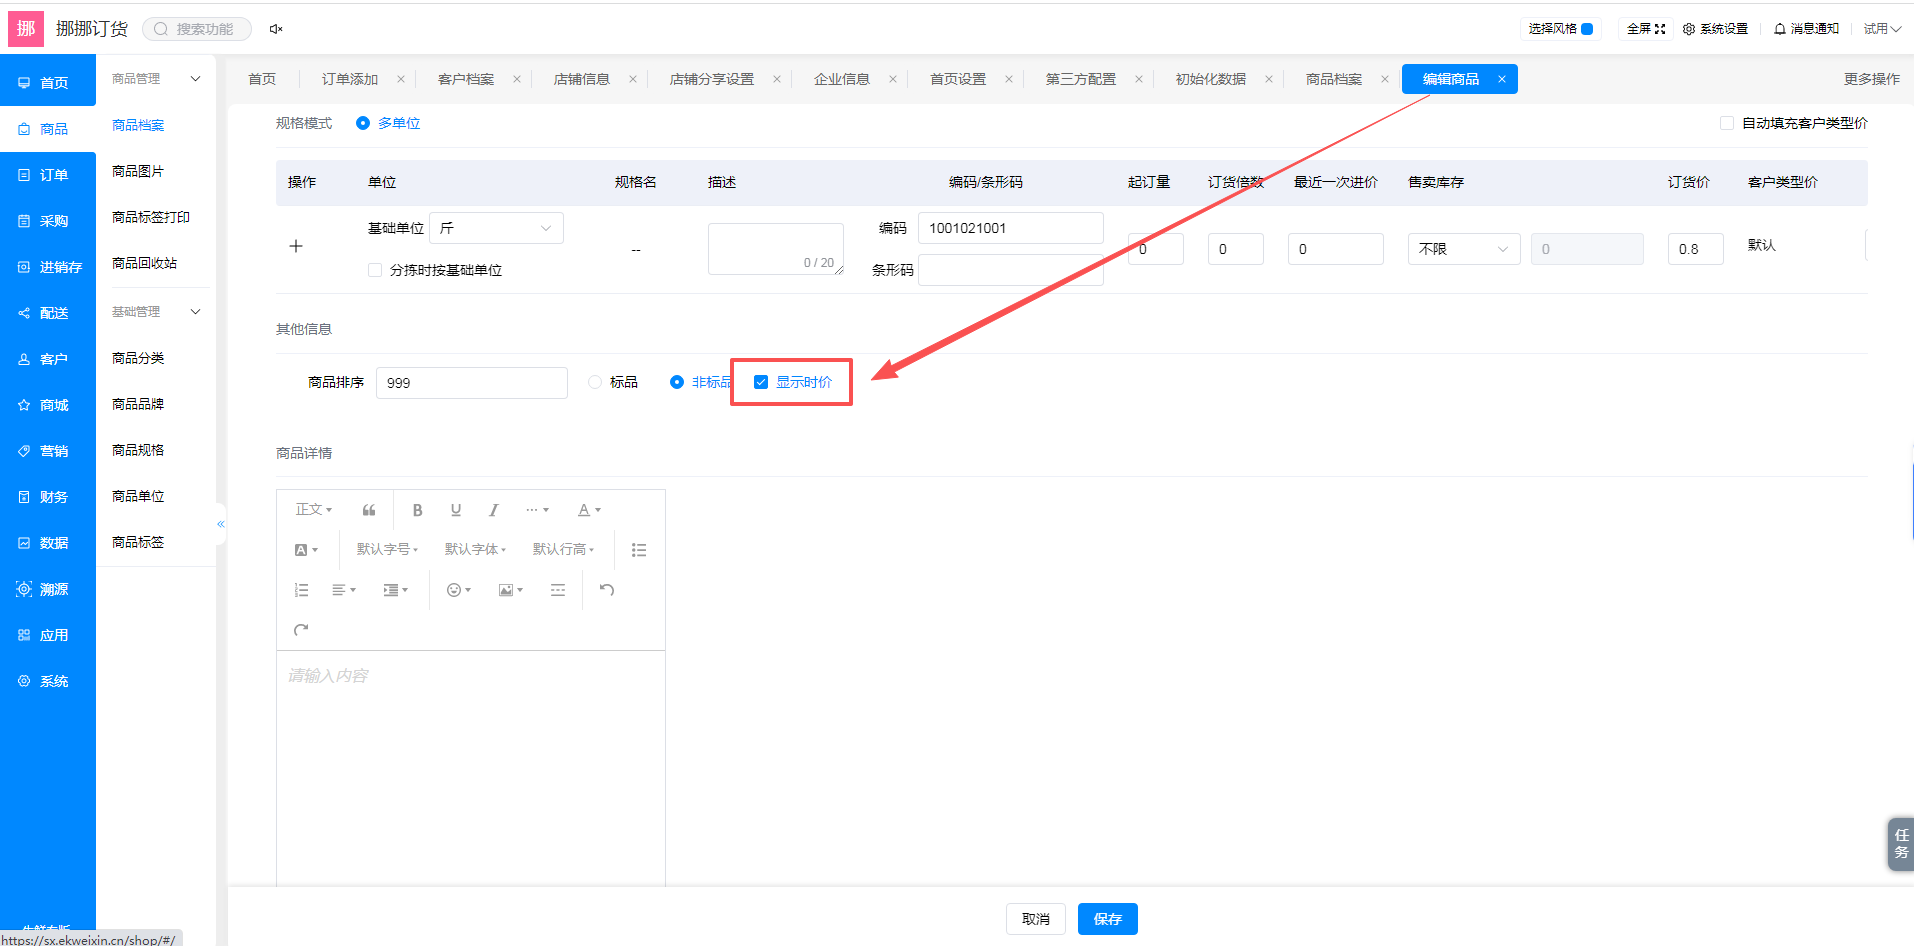Click the 商品排序 input field
Image resolution: width=1914 pixels, height=946 pixels.
pyautogui.click(x=472, y=383)
